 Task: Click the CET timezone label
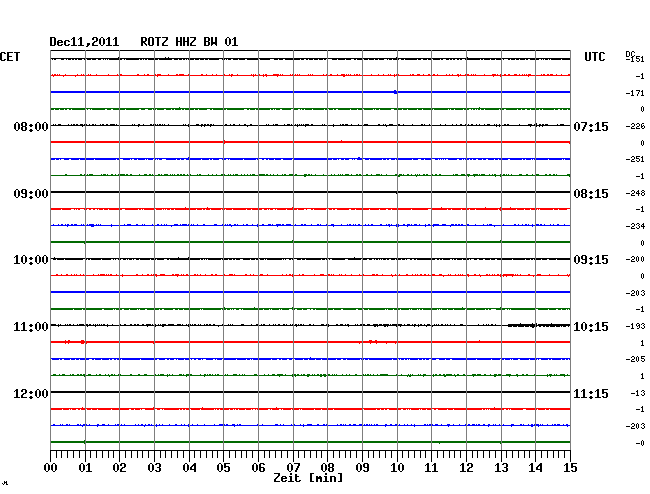(x=10, y=57)
